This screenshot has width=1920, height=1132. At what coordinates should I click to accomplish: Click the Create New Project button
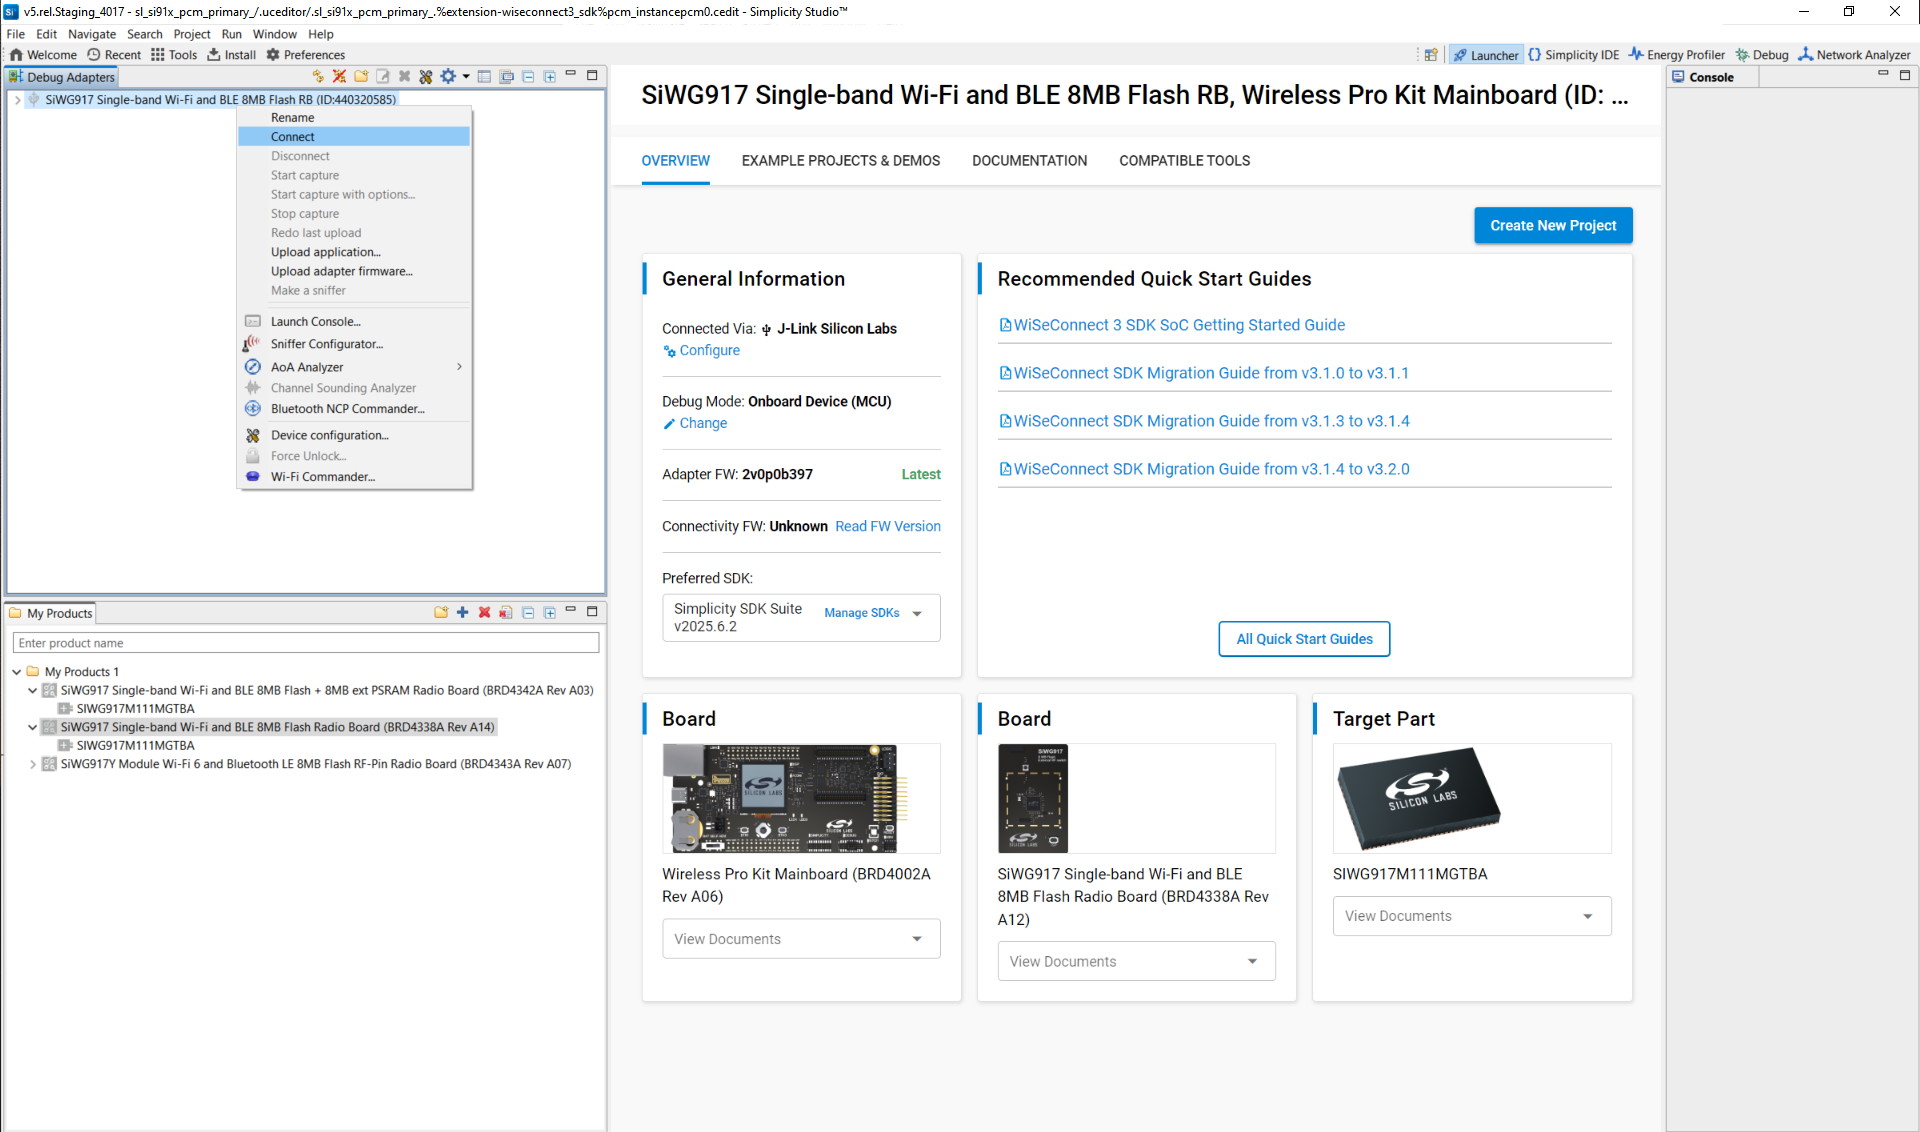(x=1552, y=226)
